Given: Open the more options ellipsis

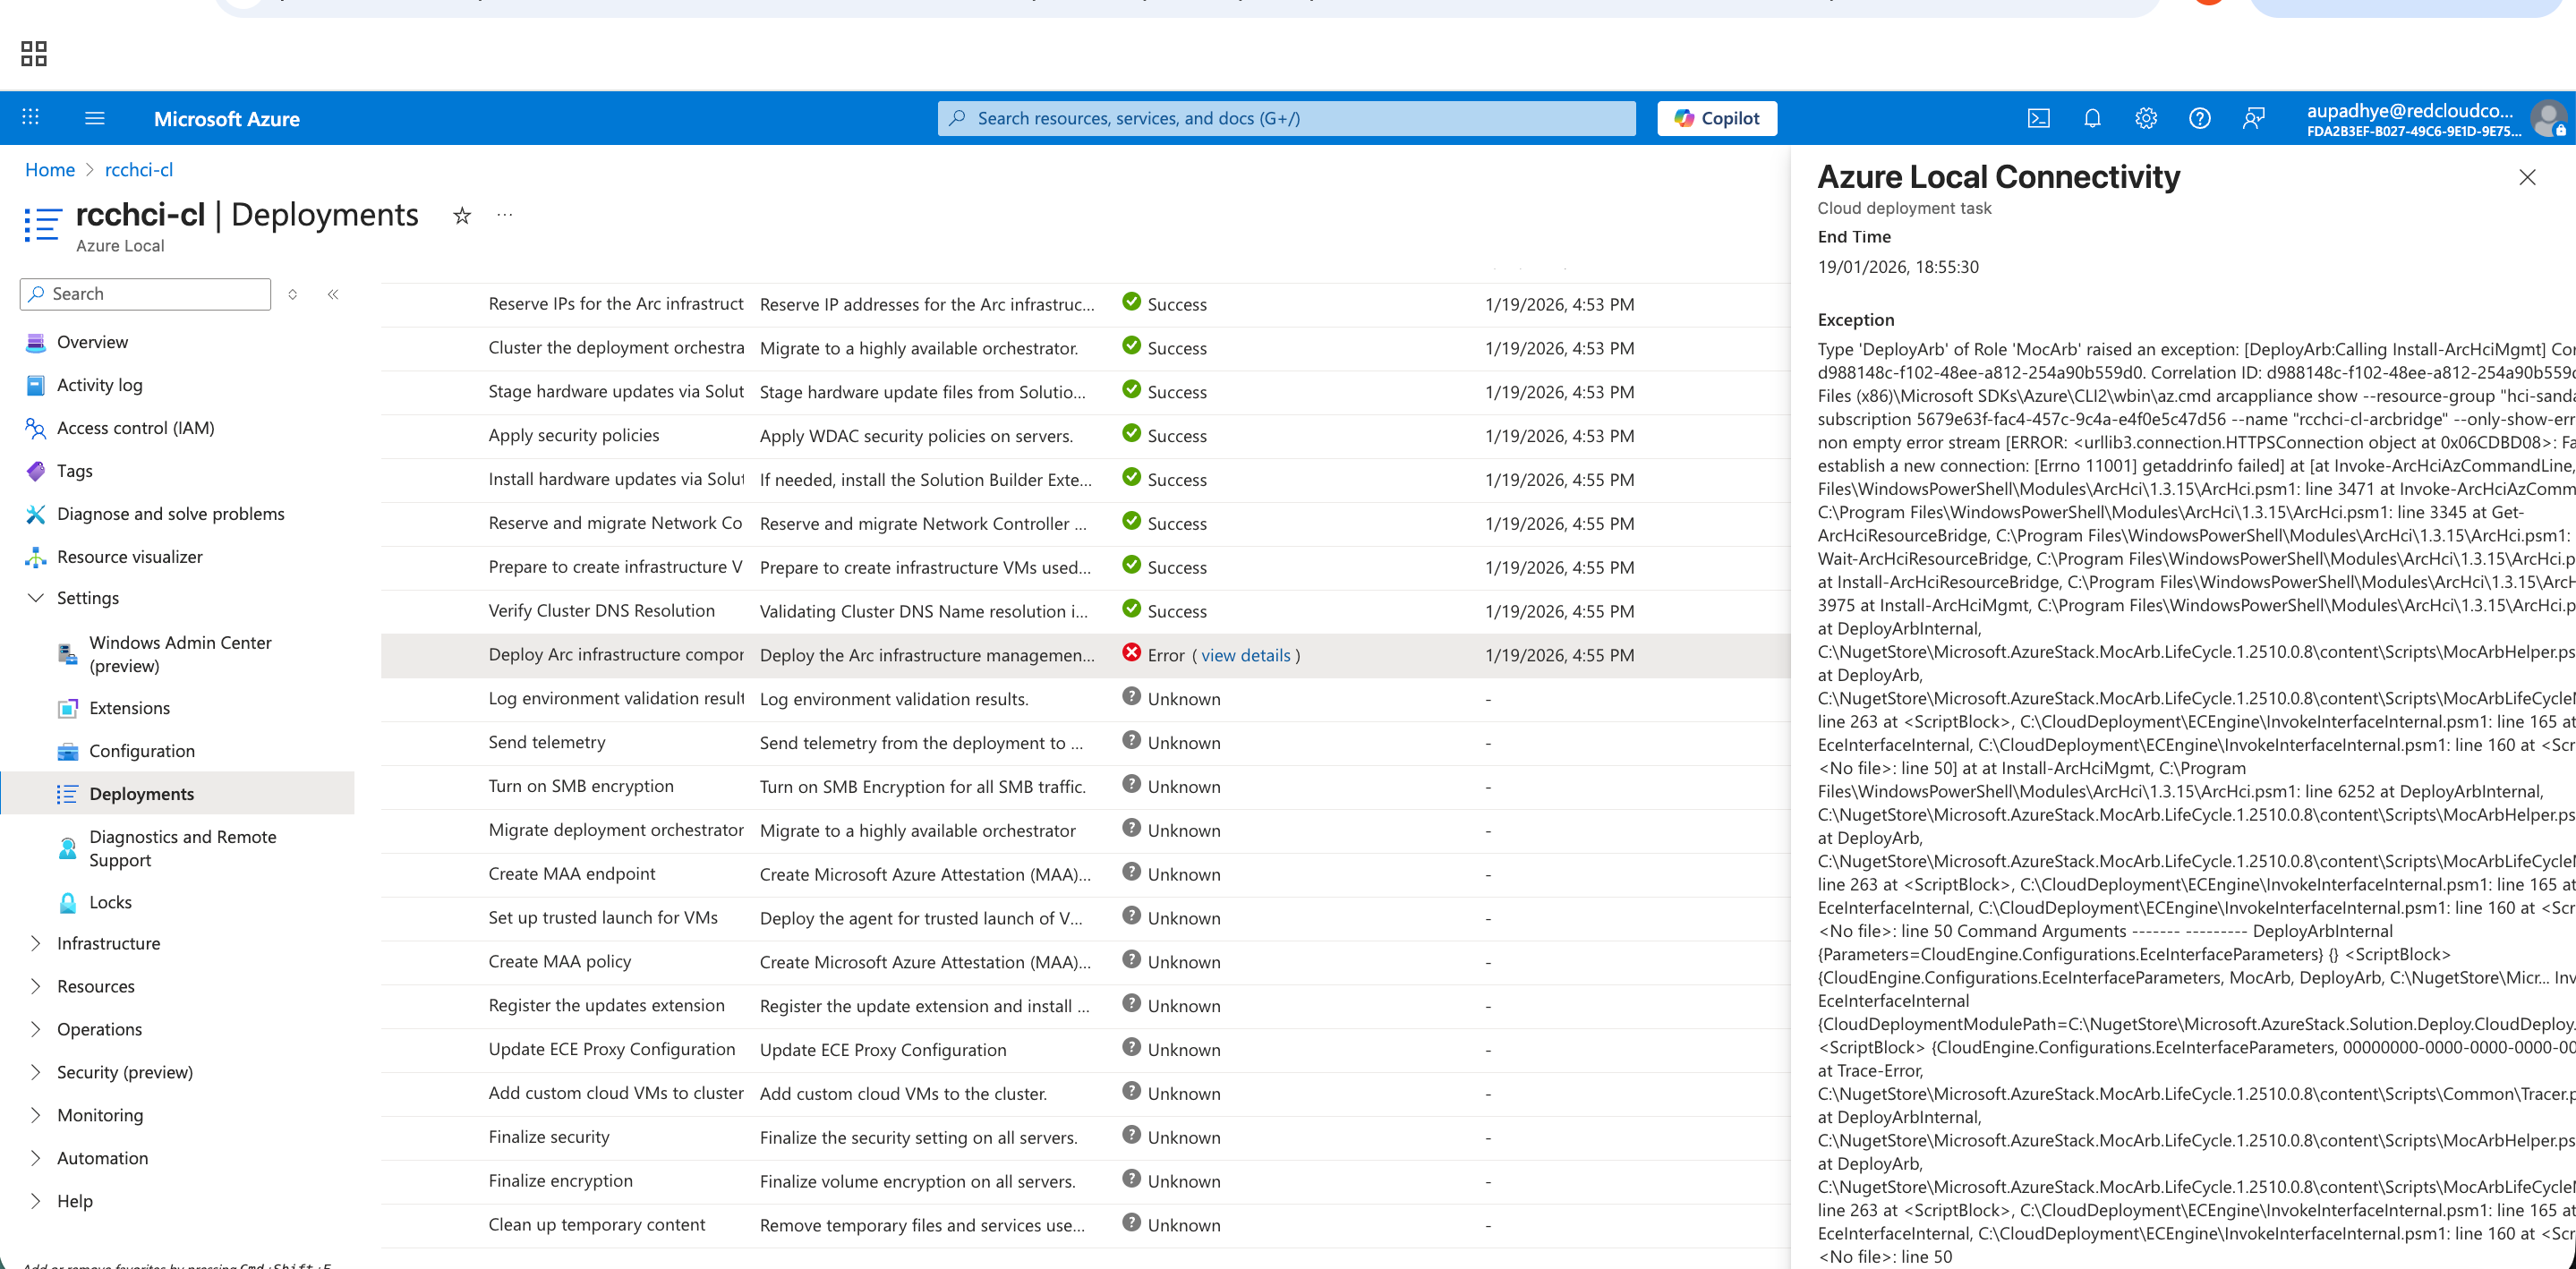Looking at the screenshot, I should click(x=505, y=215).
